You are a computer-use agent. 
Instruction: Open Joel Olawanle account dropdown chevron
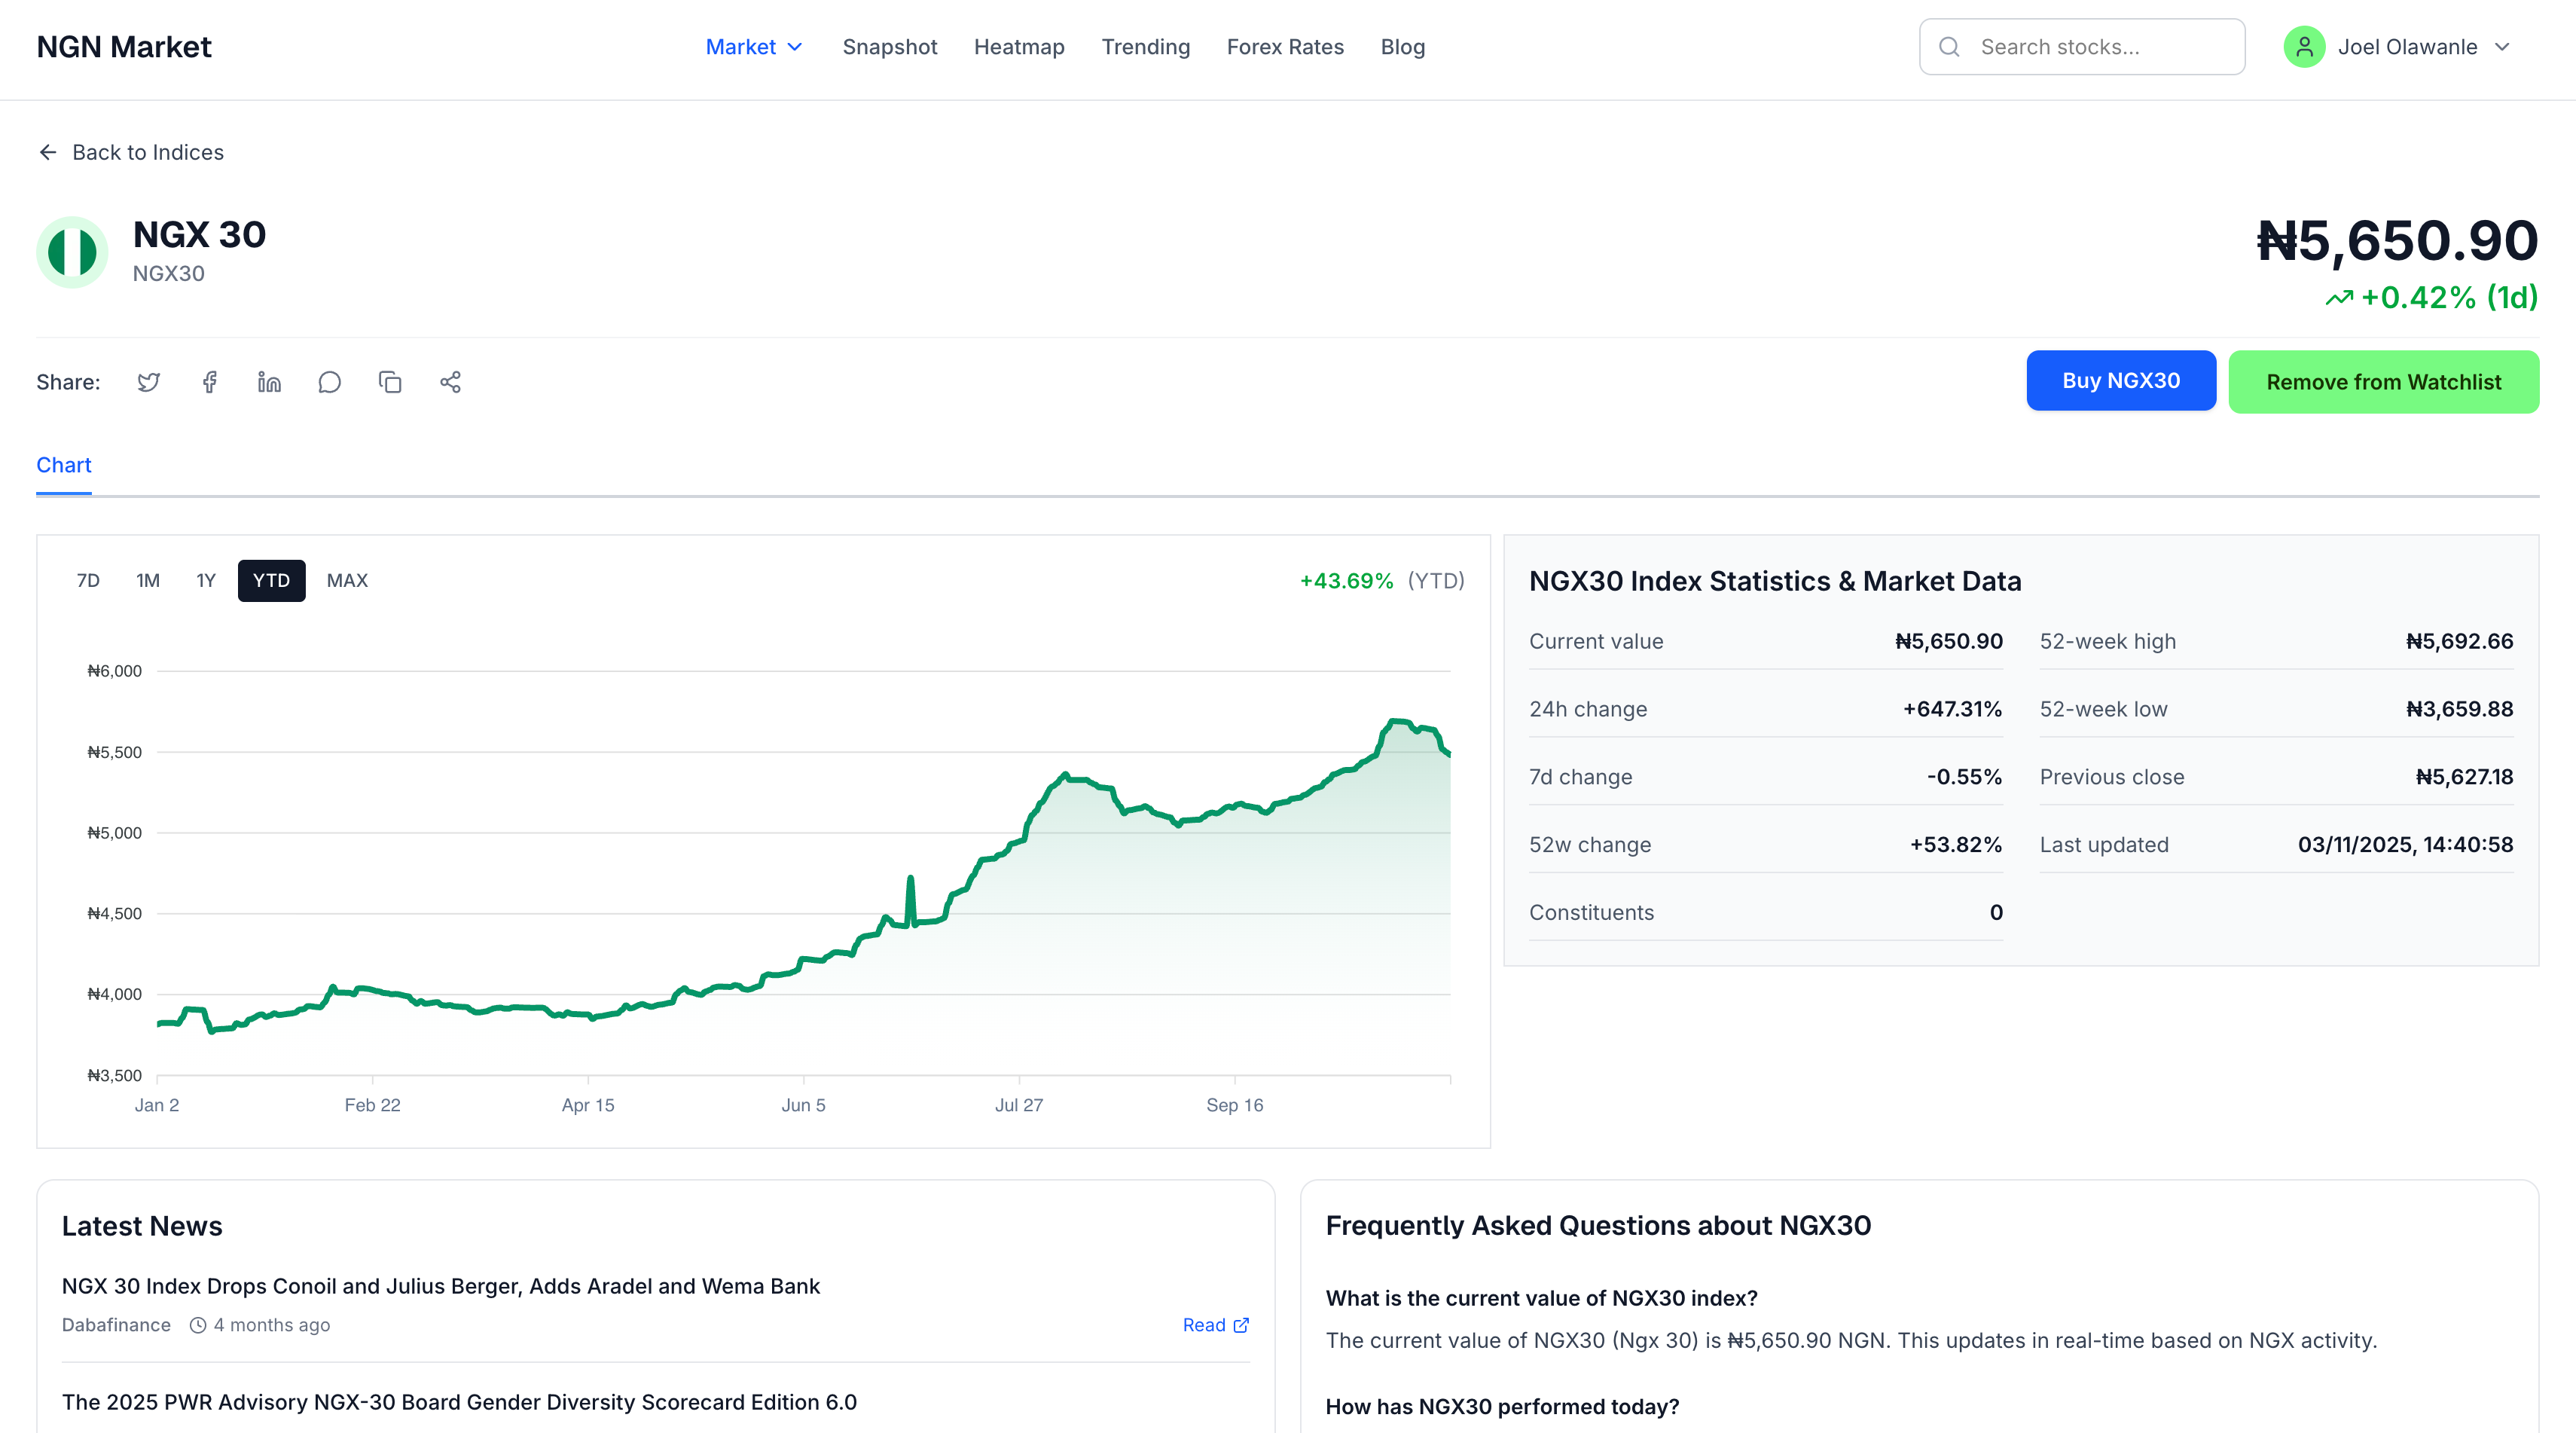tap(2503, 47)
